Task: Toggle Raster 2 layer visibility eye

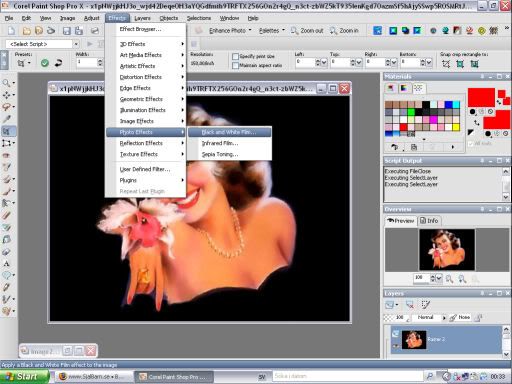Action: tap(396, 347)
